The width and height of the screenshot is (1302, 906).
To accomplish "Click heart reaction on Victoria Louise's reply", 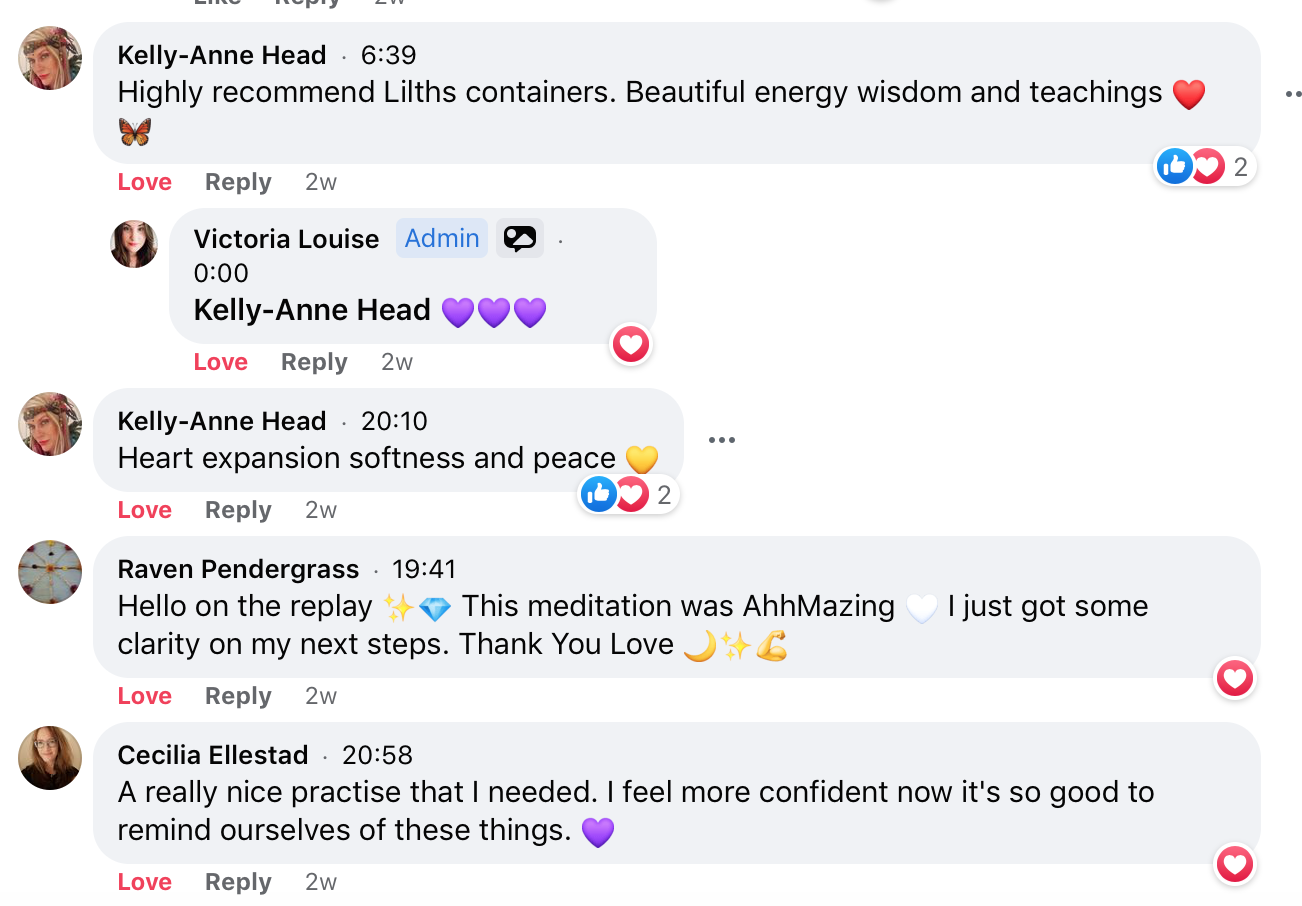I will point(631,345).
